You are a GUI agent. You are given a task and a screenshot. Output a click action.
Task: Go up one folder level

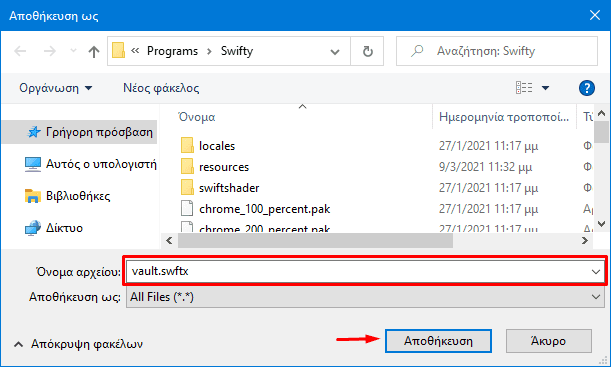pos(94,51)
